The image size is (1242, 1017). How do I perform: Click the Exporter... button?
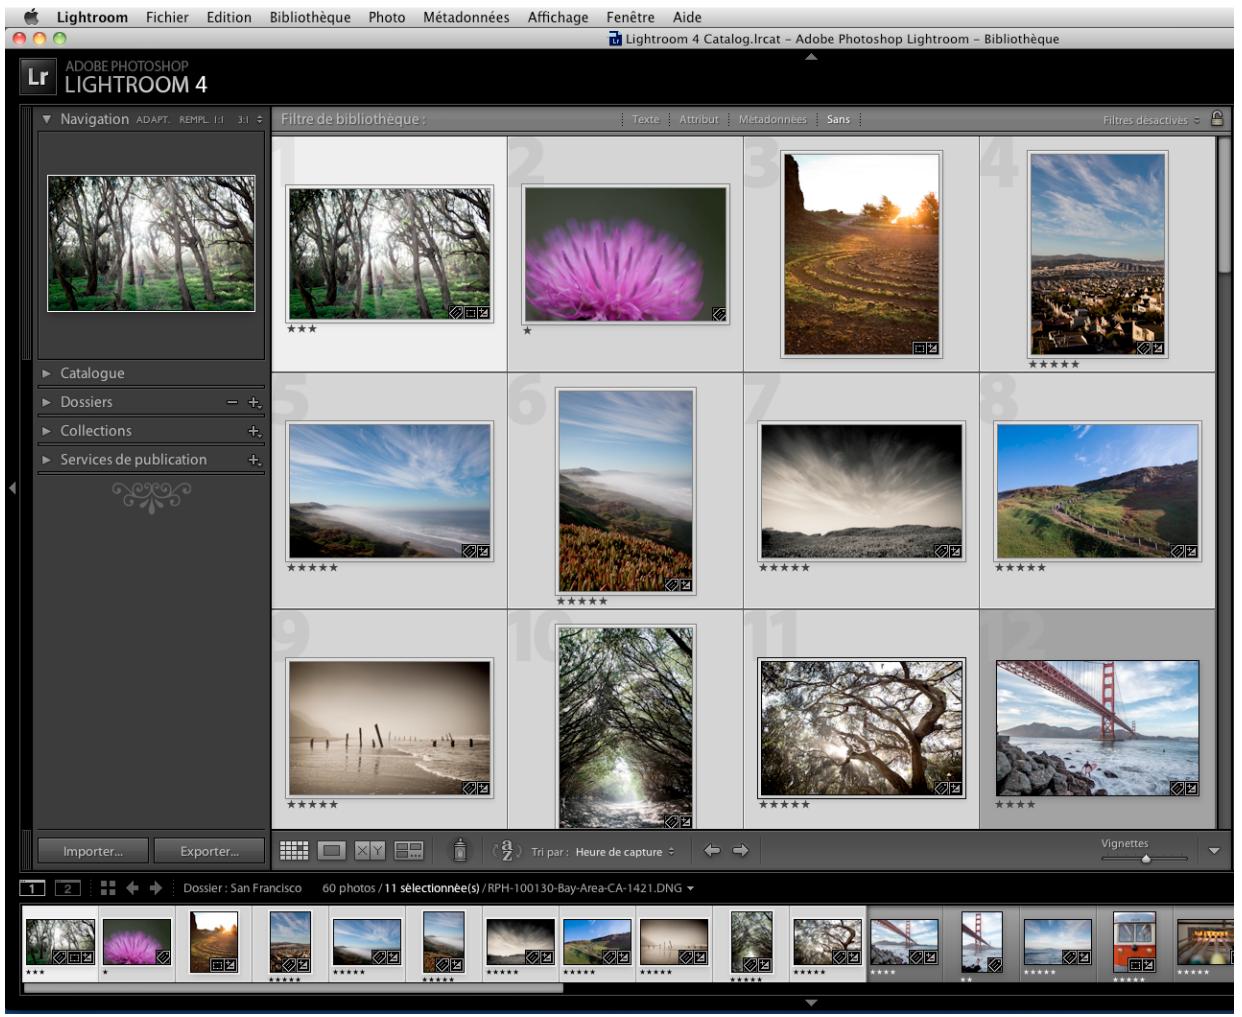pos(209,851)
